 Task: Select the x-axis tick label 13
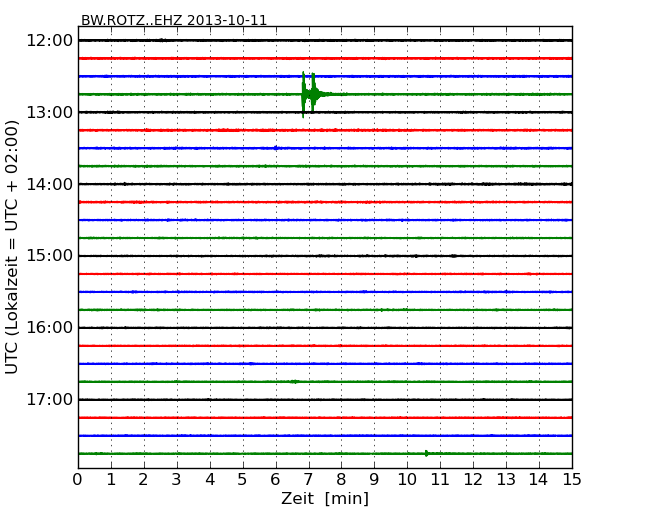point(506,480)
